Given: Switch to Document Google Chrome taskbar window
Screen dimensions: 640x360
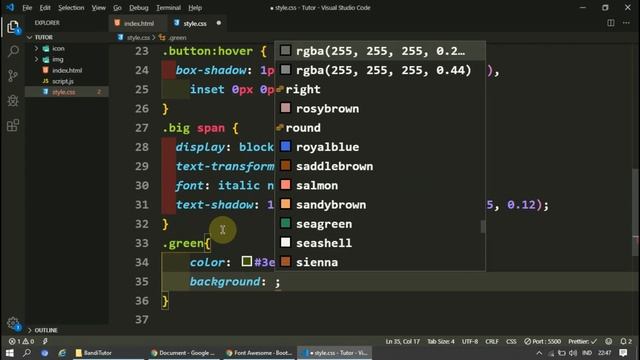Looking at the screenshot, I should click(x=182, y=353).
